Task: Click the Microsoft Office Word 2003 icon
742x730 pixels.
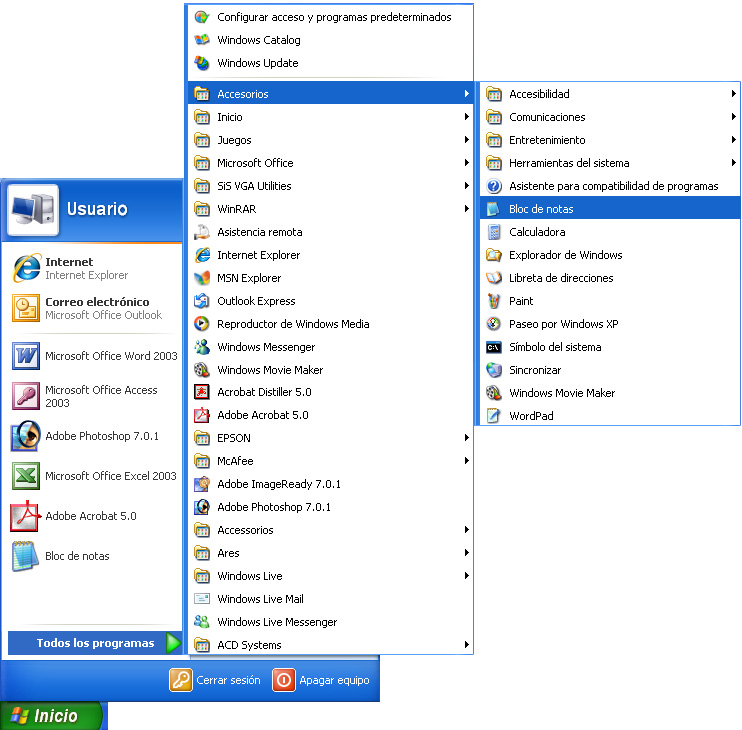Action: point(25,356)
